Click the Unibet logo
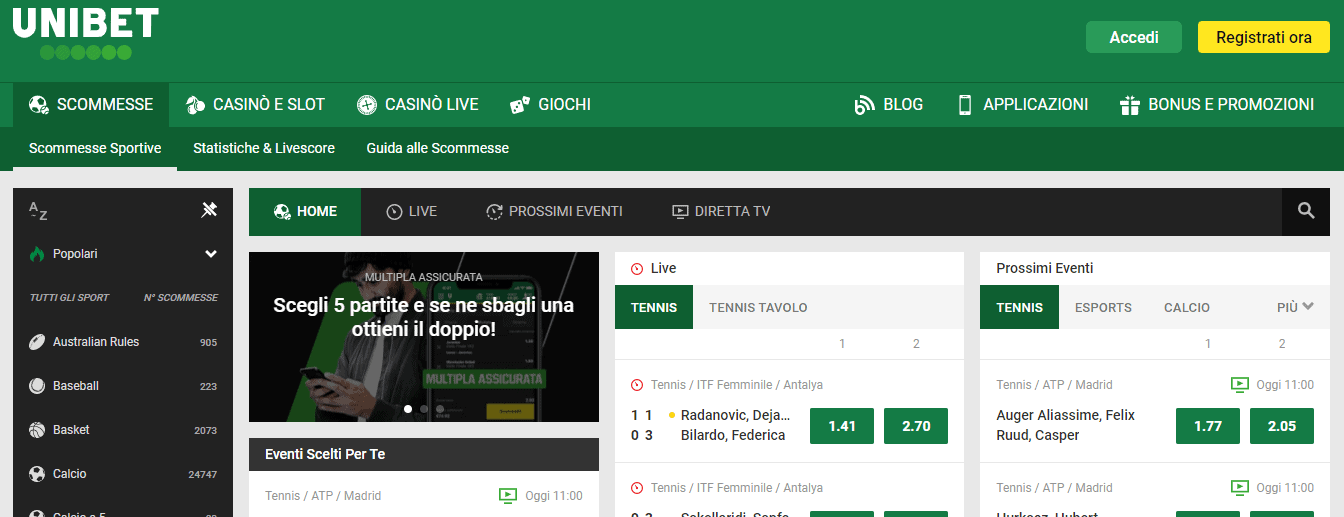The height and width of the screenshot is (517, 1344). tap(85, 33)
